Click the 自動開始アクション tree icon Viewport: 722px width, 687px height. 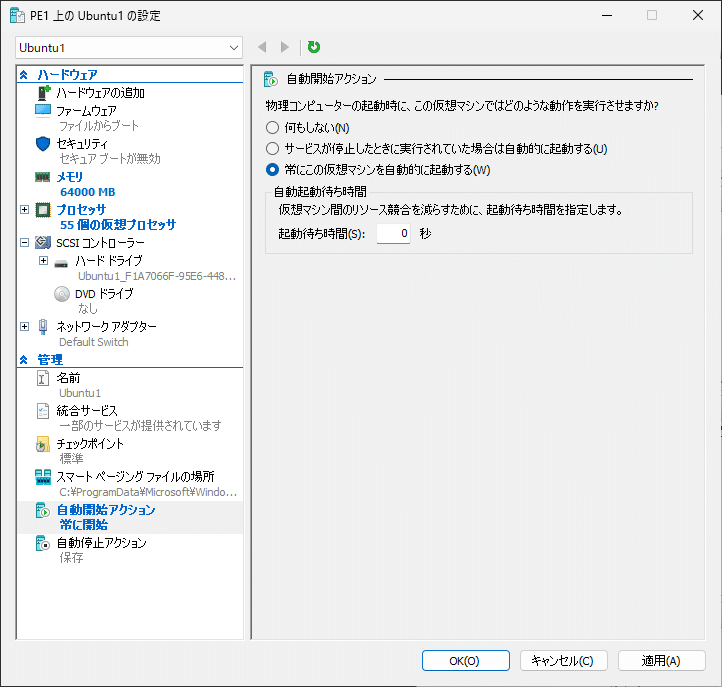pos(43,510)
